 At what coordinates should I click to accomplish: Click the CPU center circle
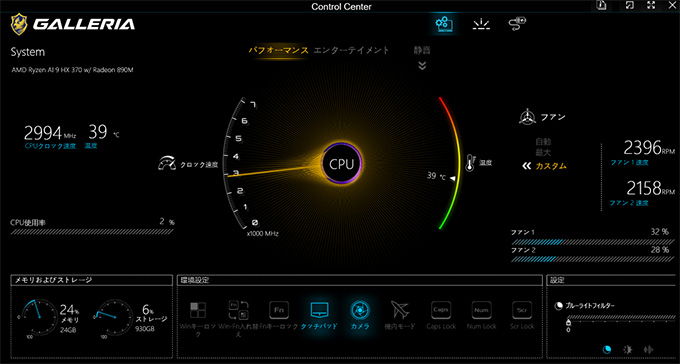[x=342, y=164]
